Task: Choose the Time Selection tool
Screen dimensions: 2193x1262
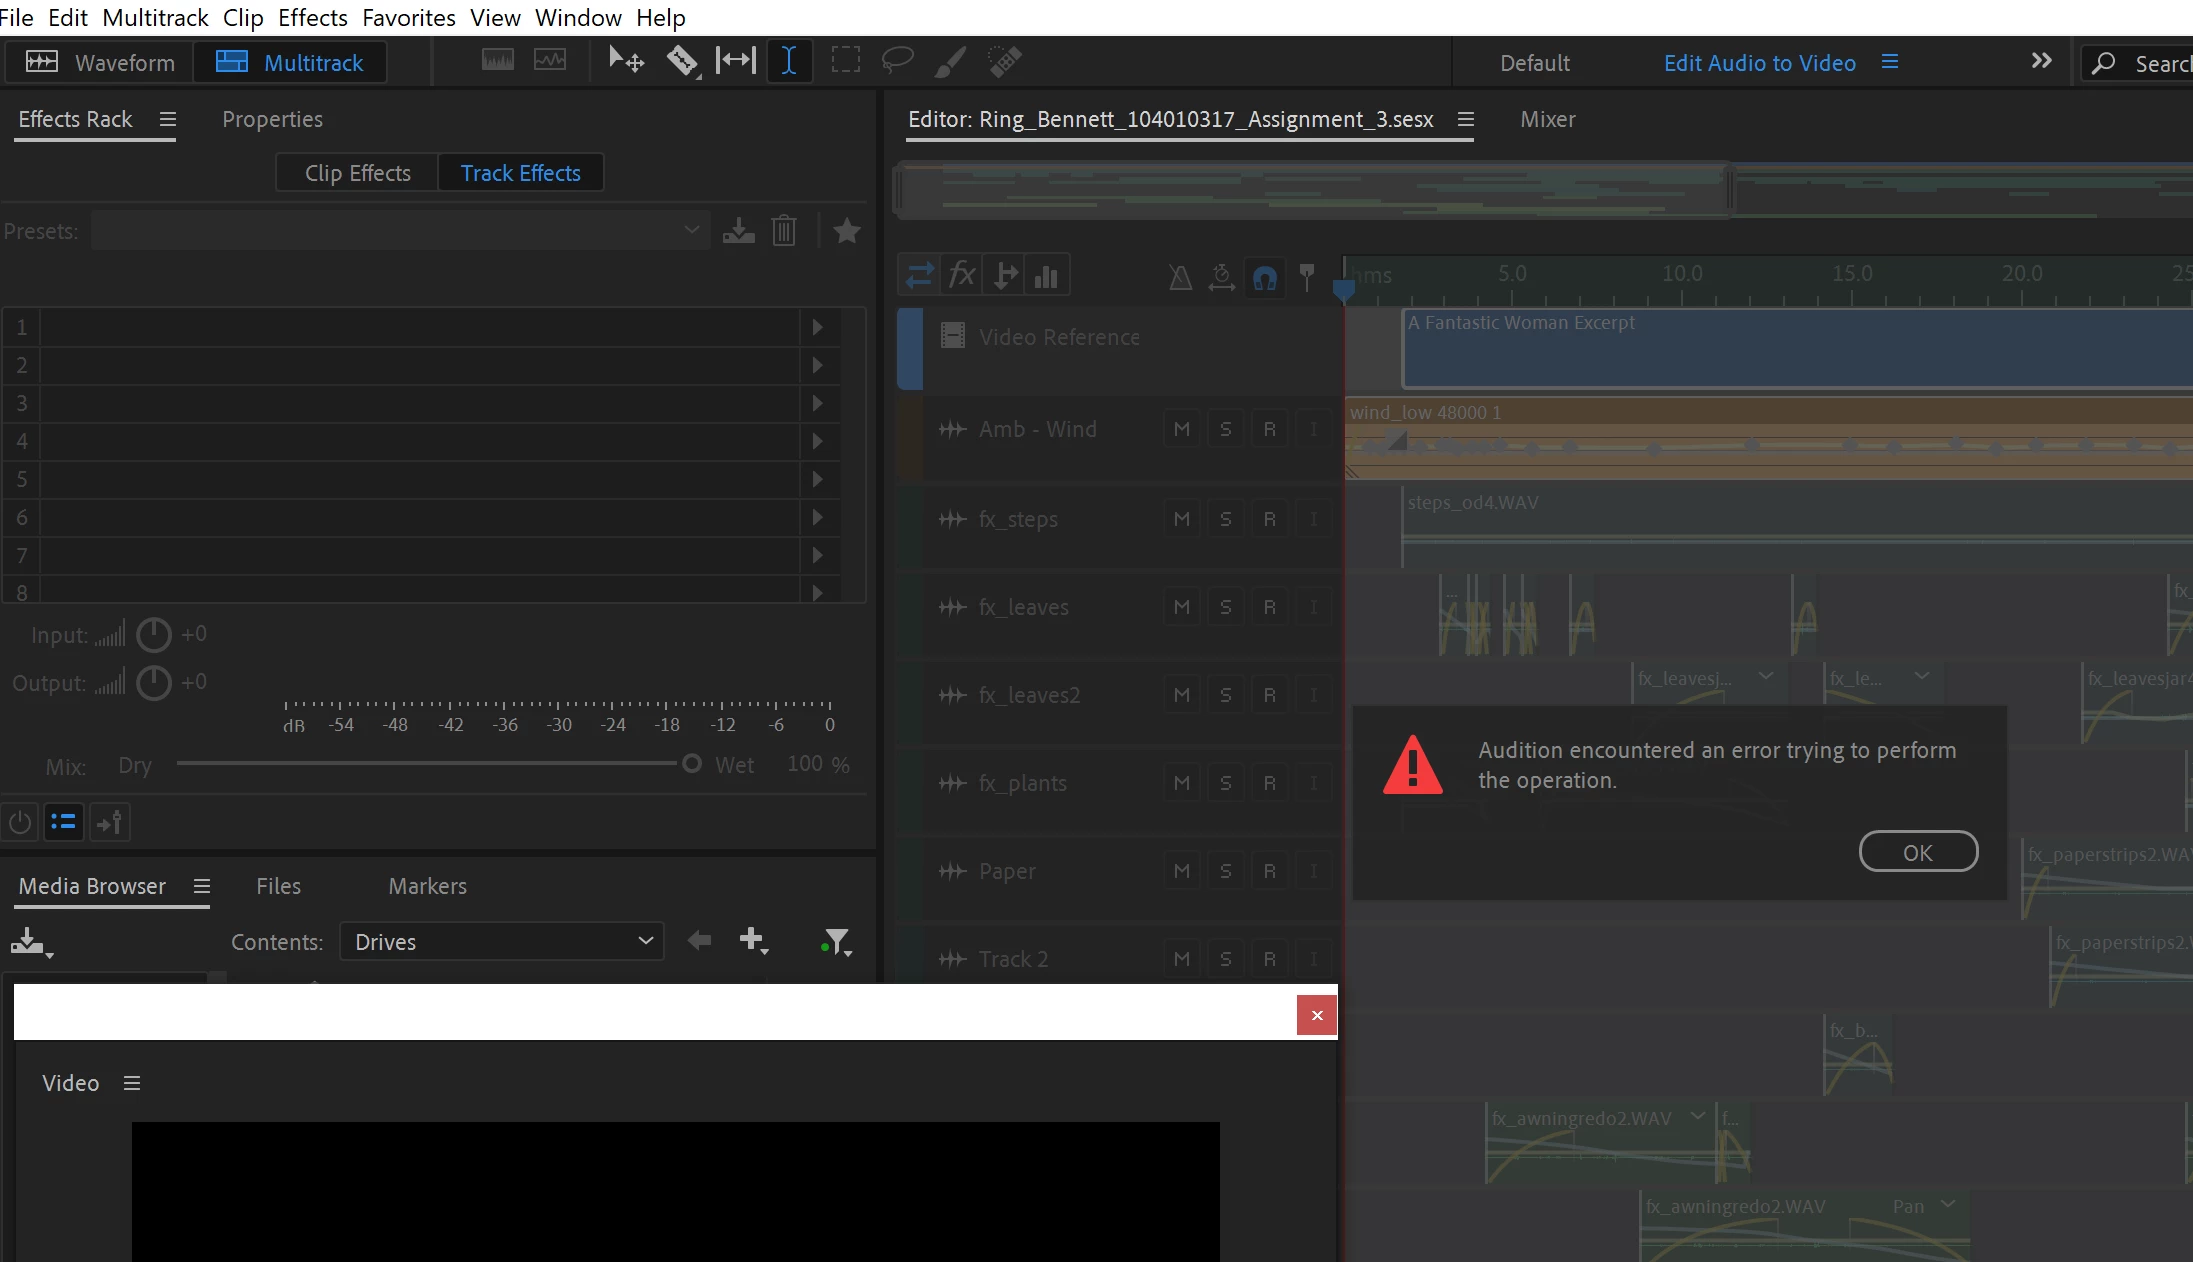Action: (789, 61)
